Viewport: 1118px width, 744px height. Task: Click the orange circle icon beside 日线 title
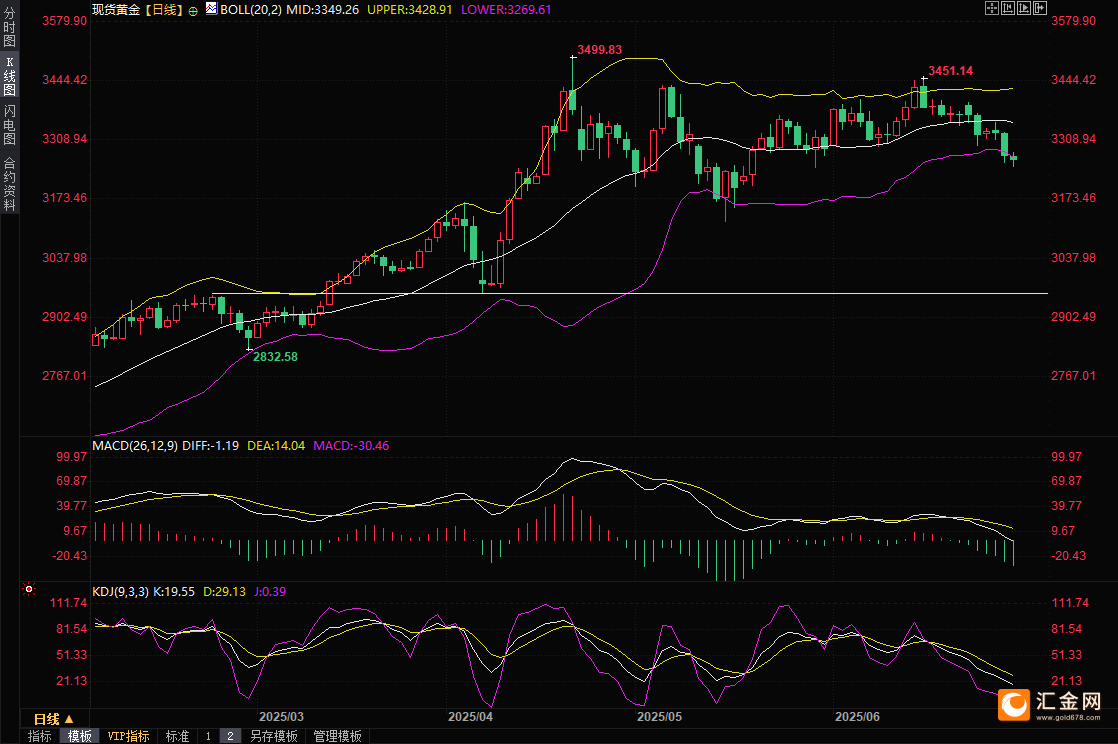(193, 9)
